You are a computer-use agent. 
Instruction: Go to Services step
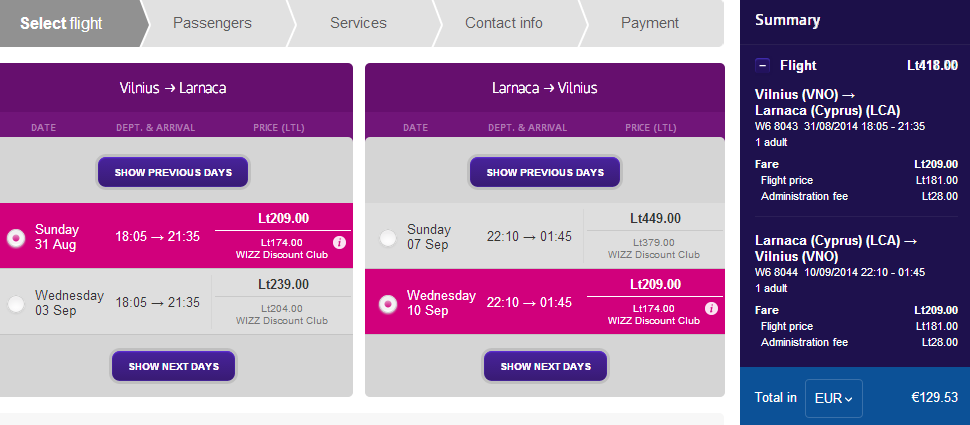(358, 23)
